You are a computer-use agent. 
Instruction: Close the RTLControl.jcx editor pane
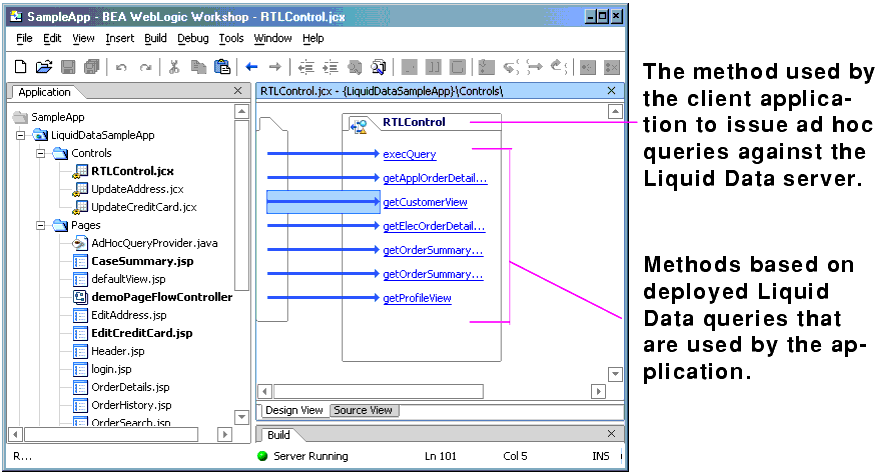click(x=611, y=91)
